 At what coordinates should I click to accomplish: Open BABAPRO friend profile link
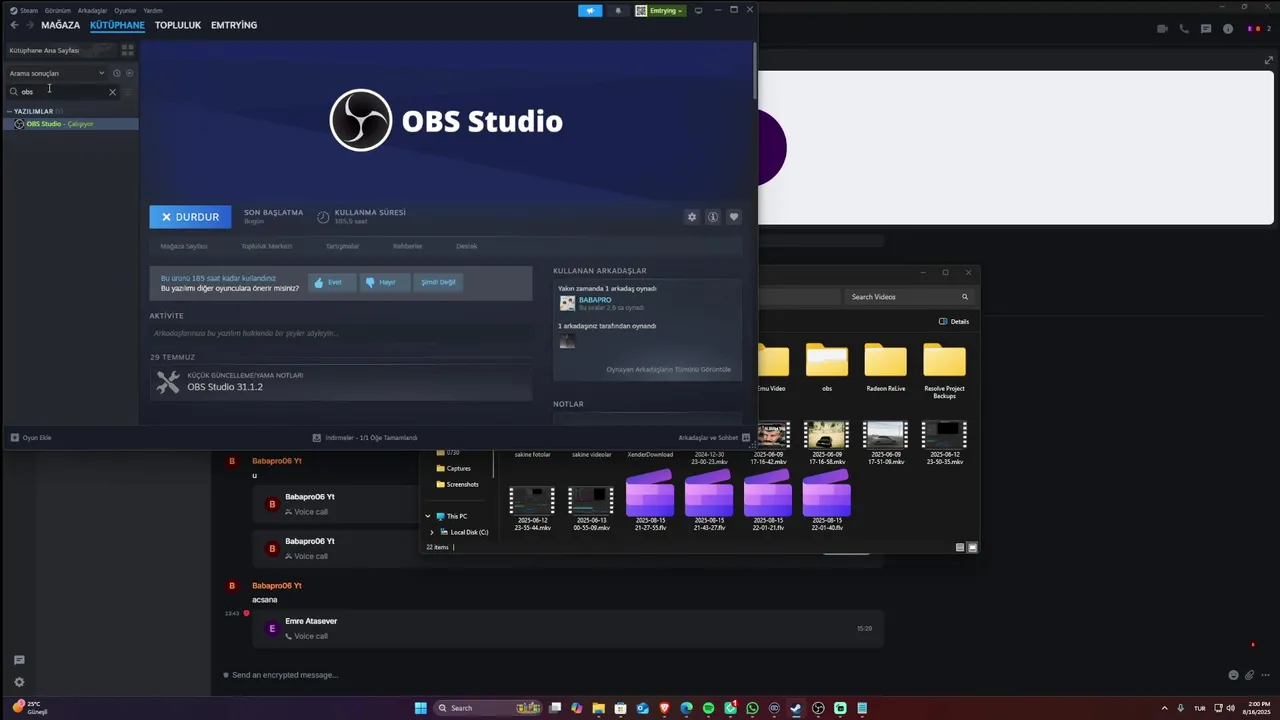[595, 300]
